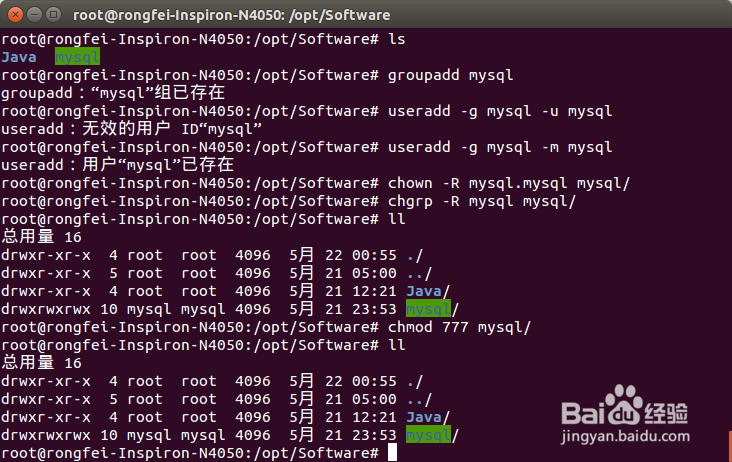Click 'drwxrwxrwx' permissions in the first listing

[x=46, y=309]
